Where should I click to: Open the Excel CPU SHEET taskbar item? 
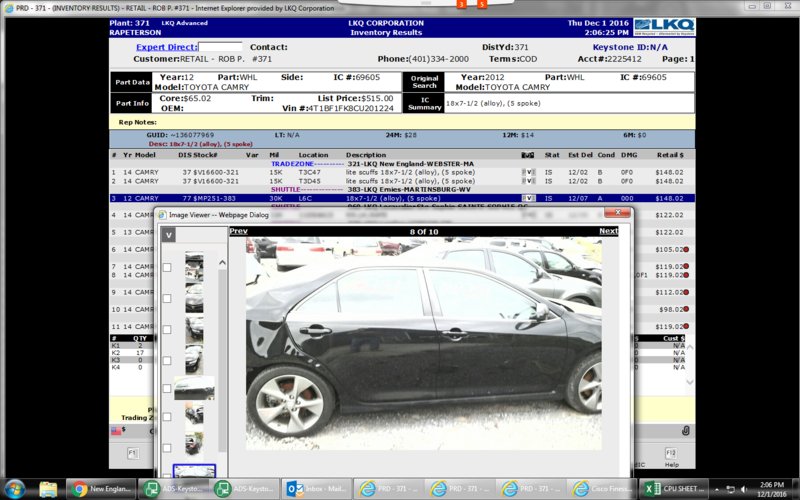pos(673,489)
